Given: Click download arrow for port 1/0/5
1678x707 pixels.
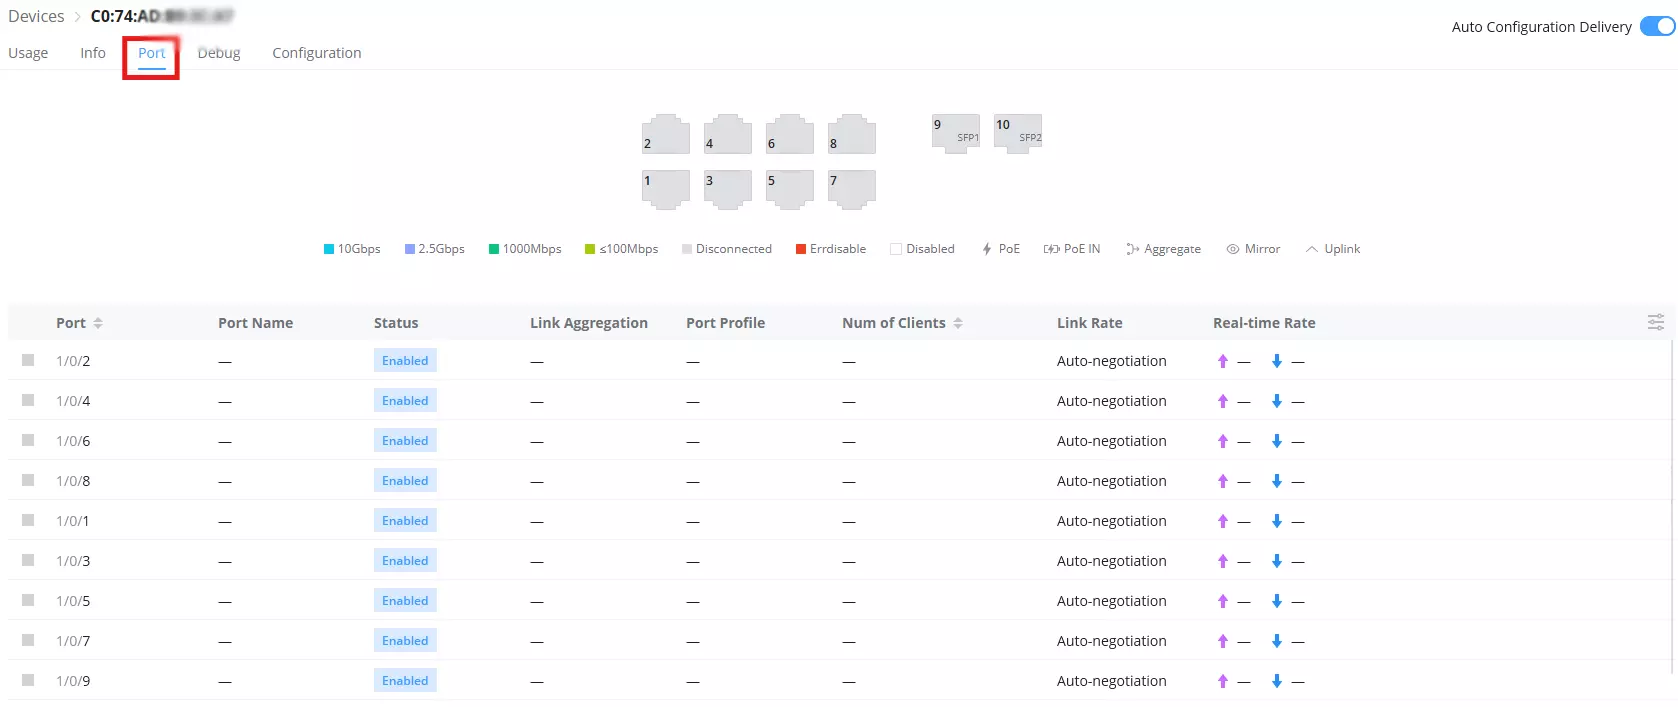Looking at the screenshot, I should point(1276,601).
